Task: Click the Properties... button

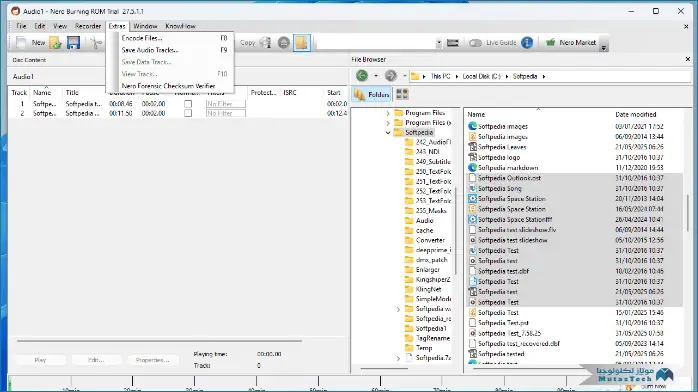Action: [152, 360]
